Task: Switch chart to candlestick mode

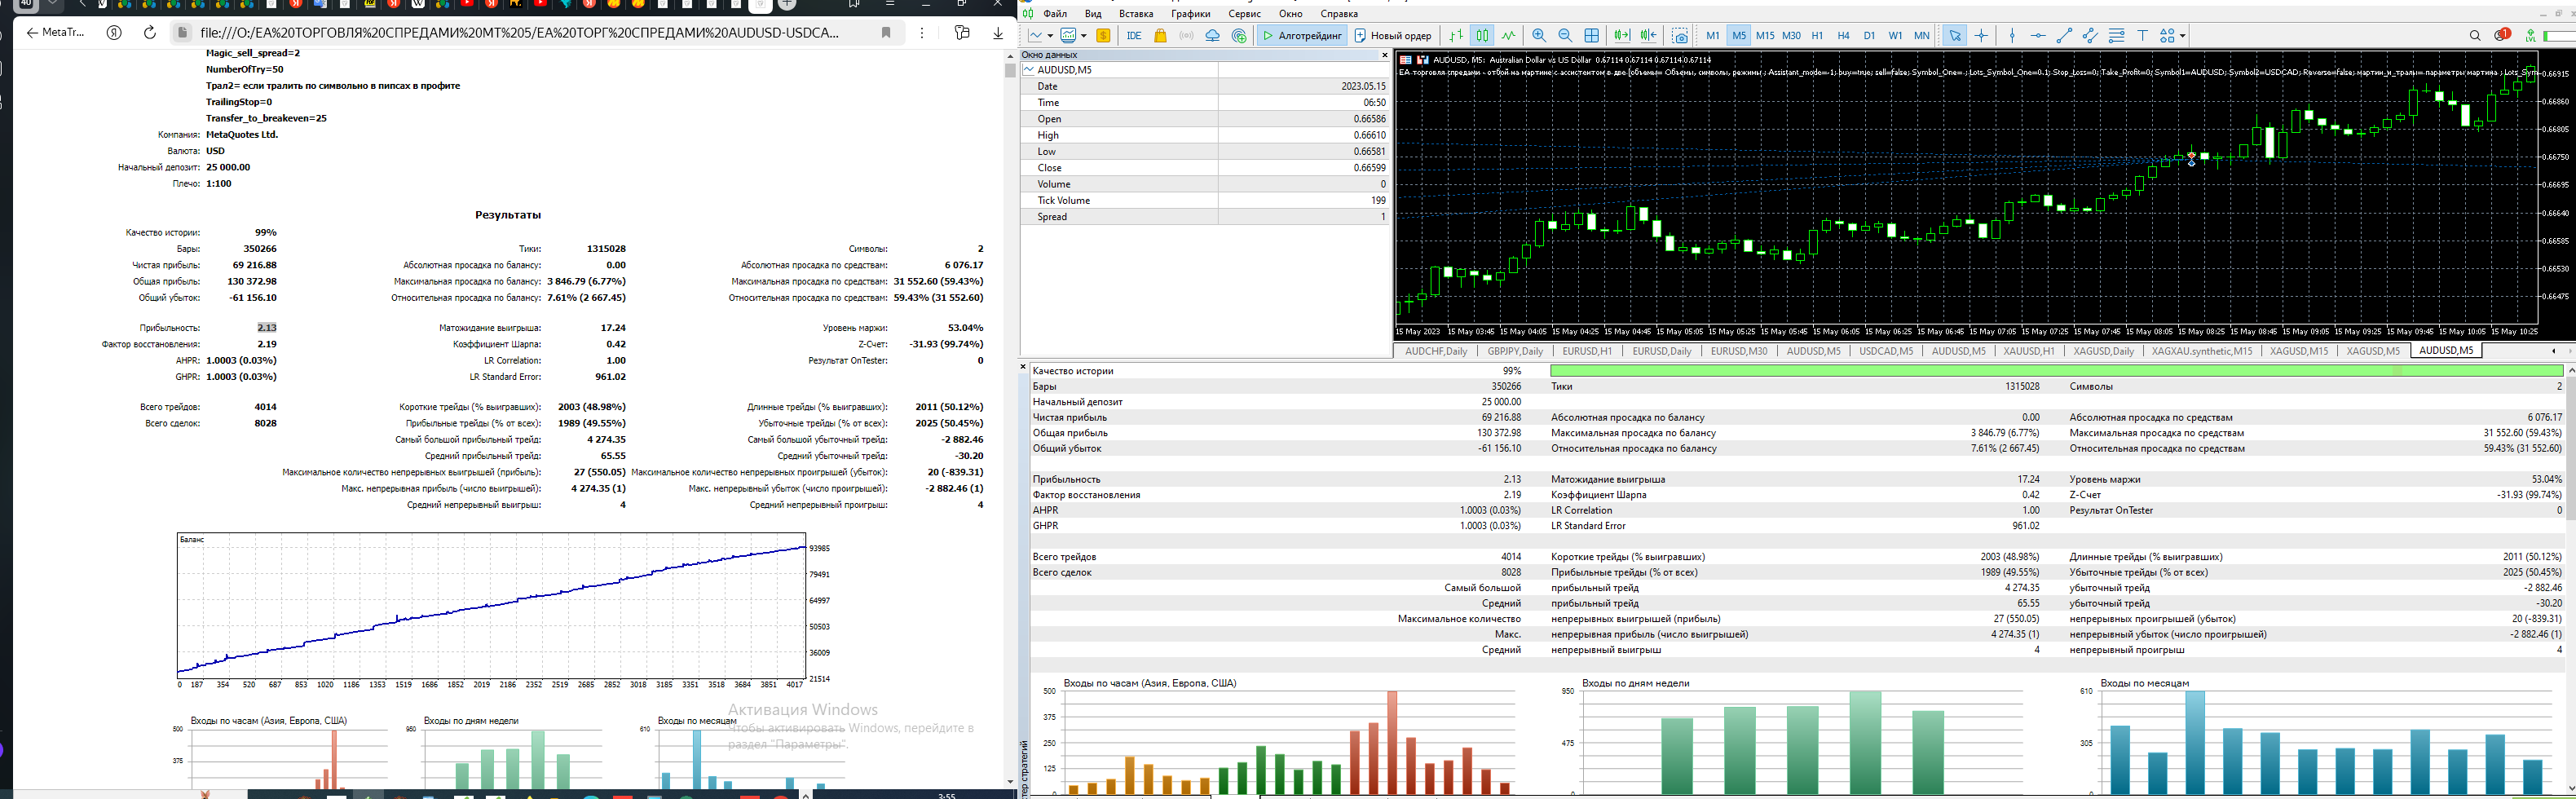Action: [1482, 36]
